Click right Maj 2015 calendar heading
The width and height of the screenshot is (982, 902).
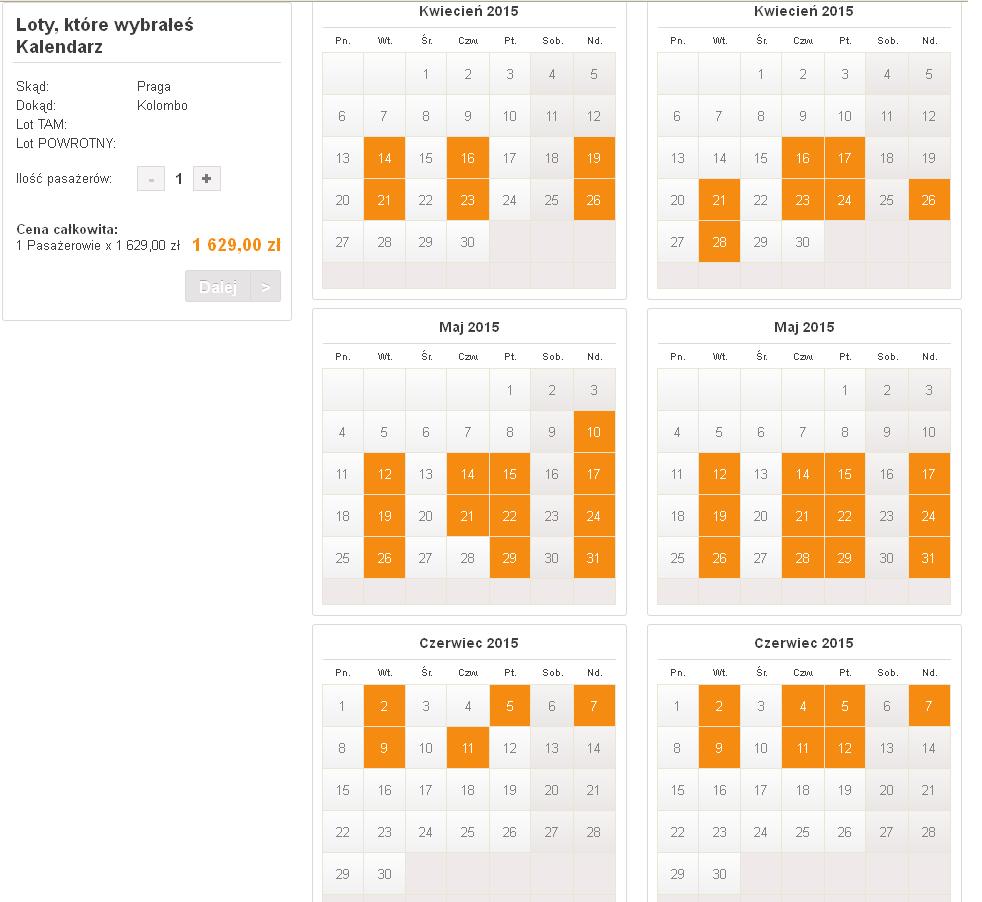tap(804, 327)
